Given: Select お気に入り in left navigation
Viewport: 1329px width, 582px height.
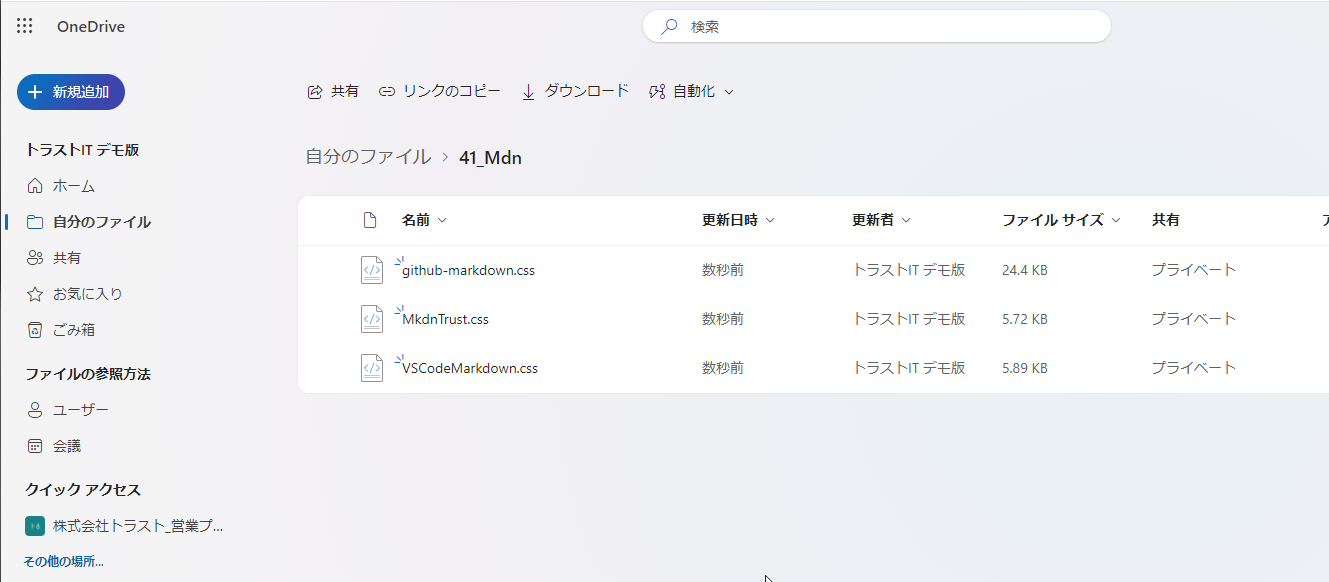Looking at the screenshot, I should [x=87, y=294].
